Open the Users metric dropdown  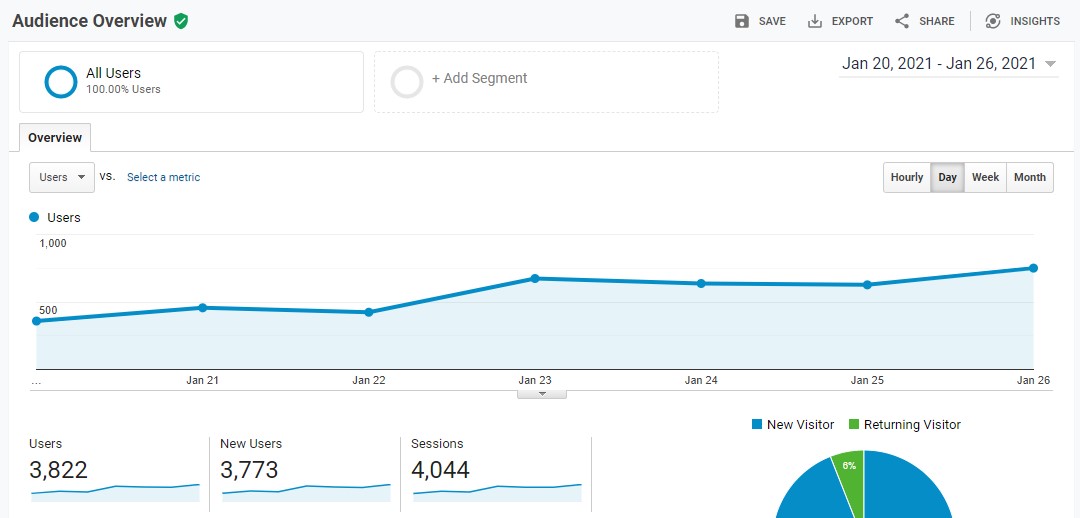(62, 177)
